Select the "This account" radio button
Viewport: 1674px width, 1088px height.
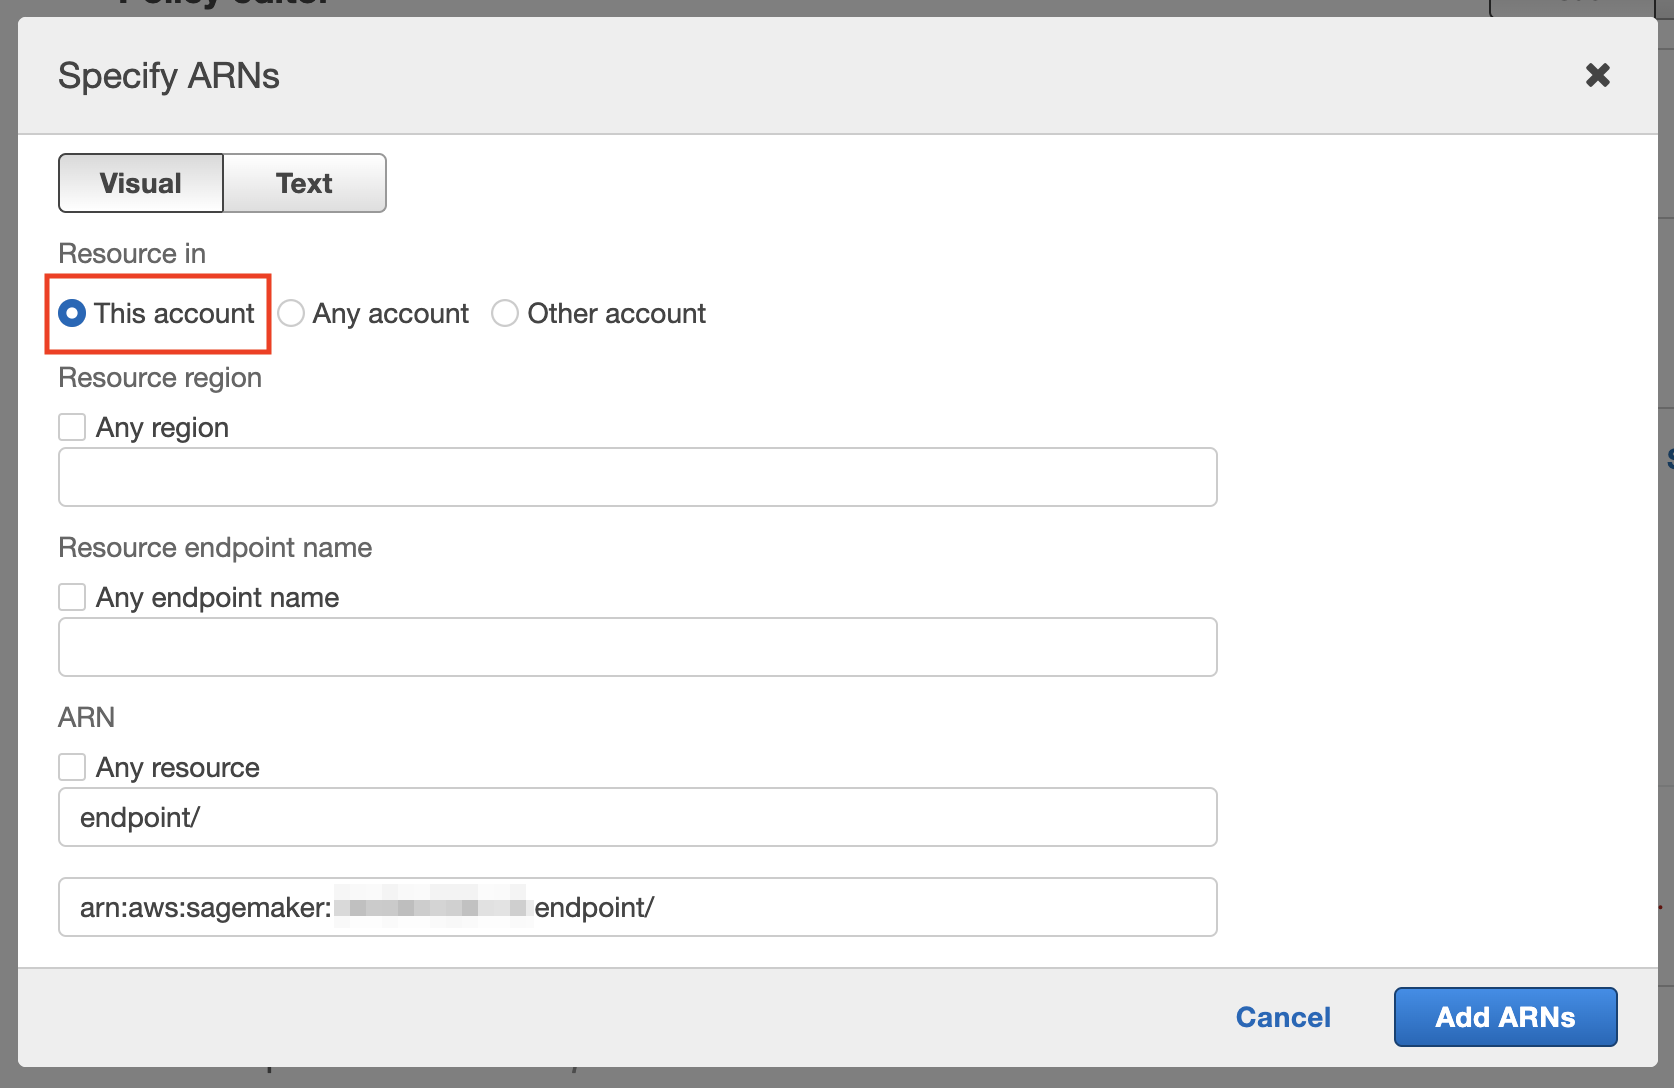(72, 313)
